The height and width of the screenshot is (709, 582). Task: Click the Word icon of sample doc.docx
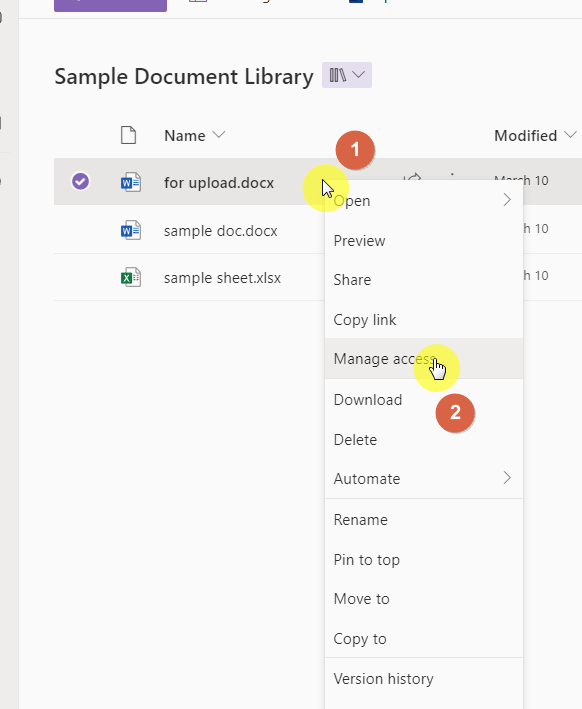[131, 231]
